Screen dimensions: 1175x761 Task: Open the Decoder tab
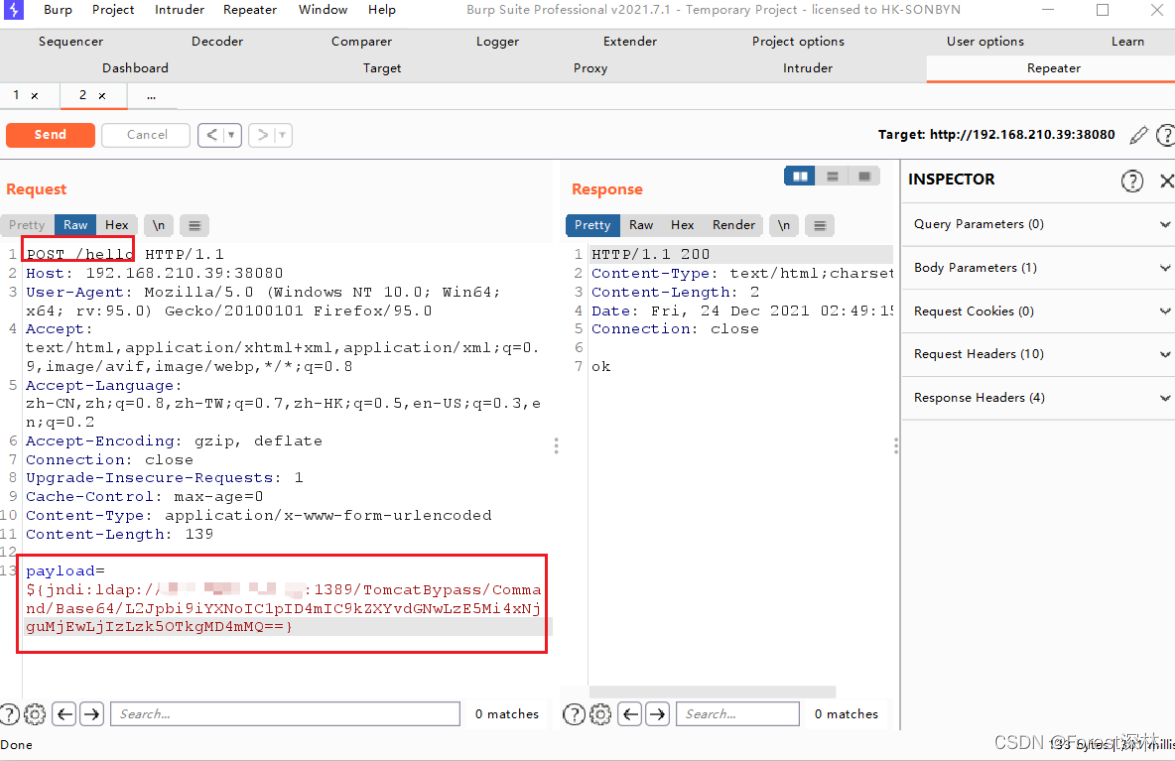217,42
